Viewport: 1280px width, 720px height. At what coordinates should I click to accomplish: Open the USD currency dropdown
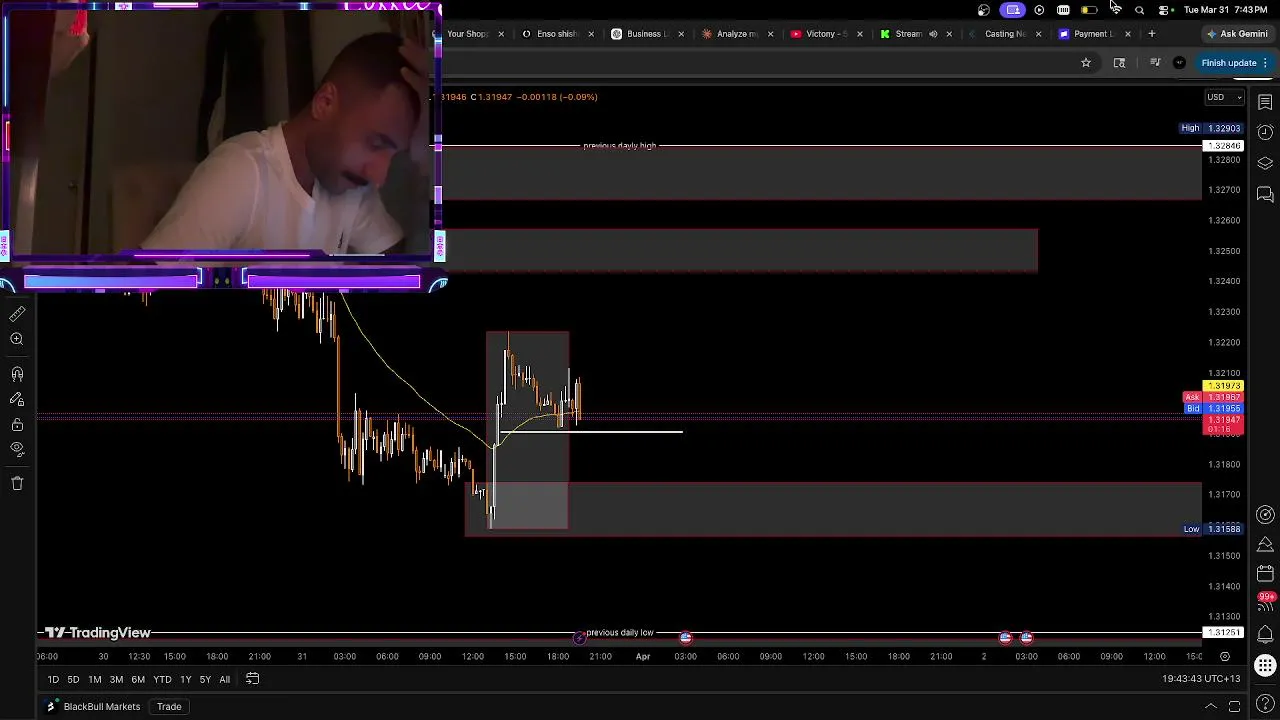1224,97
